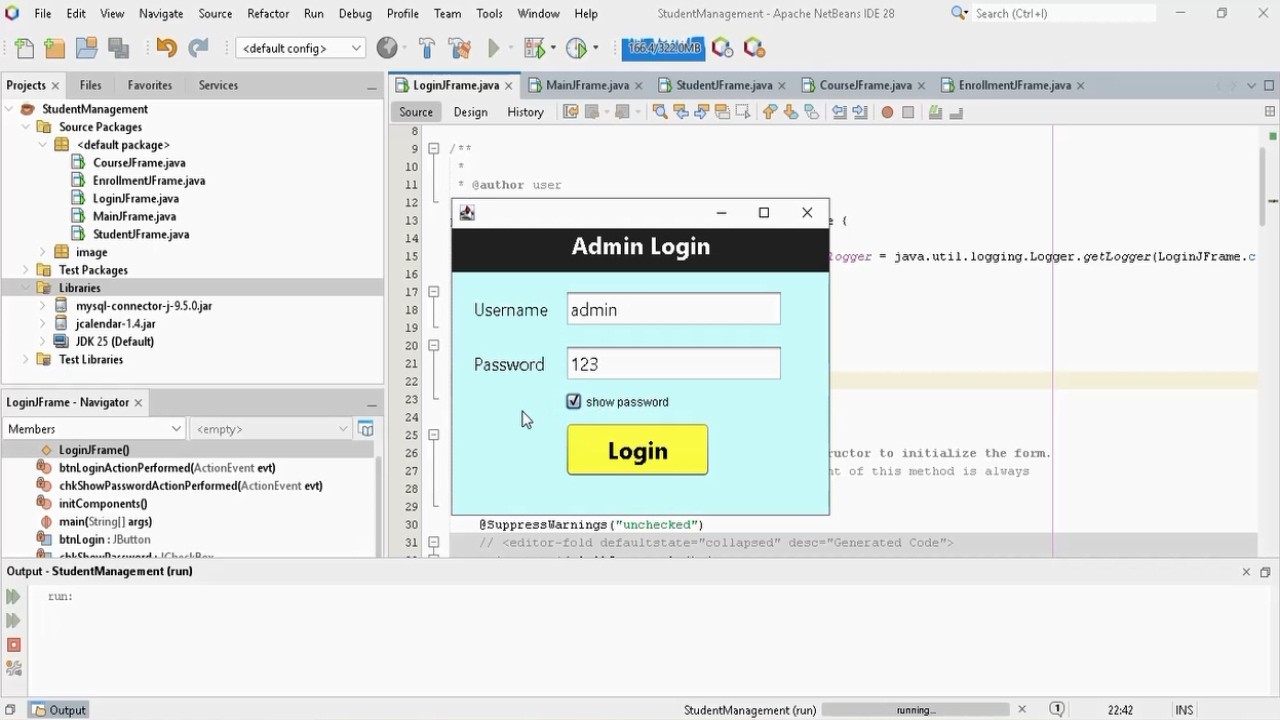Viewport: 1280px width, 720px height.
Task: Click the Navigator filter icon beside the empty combo
Action: [366, 429]
